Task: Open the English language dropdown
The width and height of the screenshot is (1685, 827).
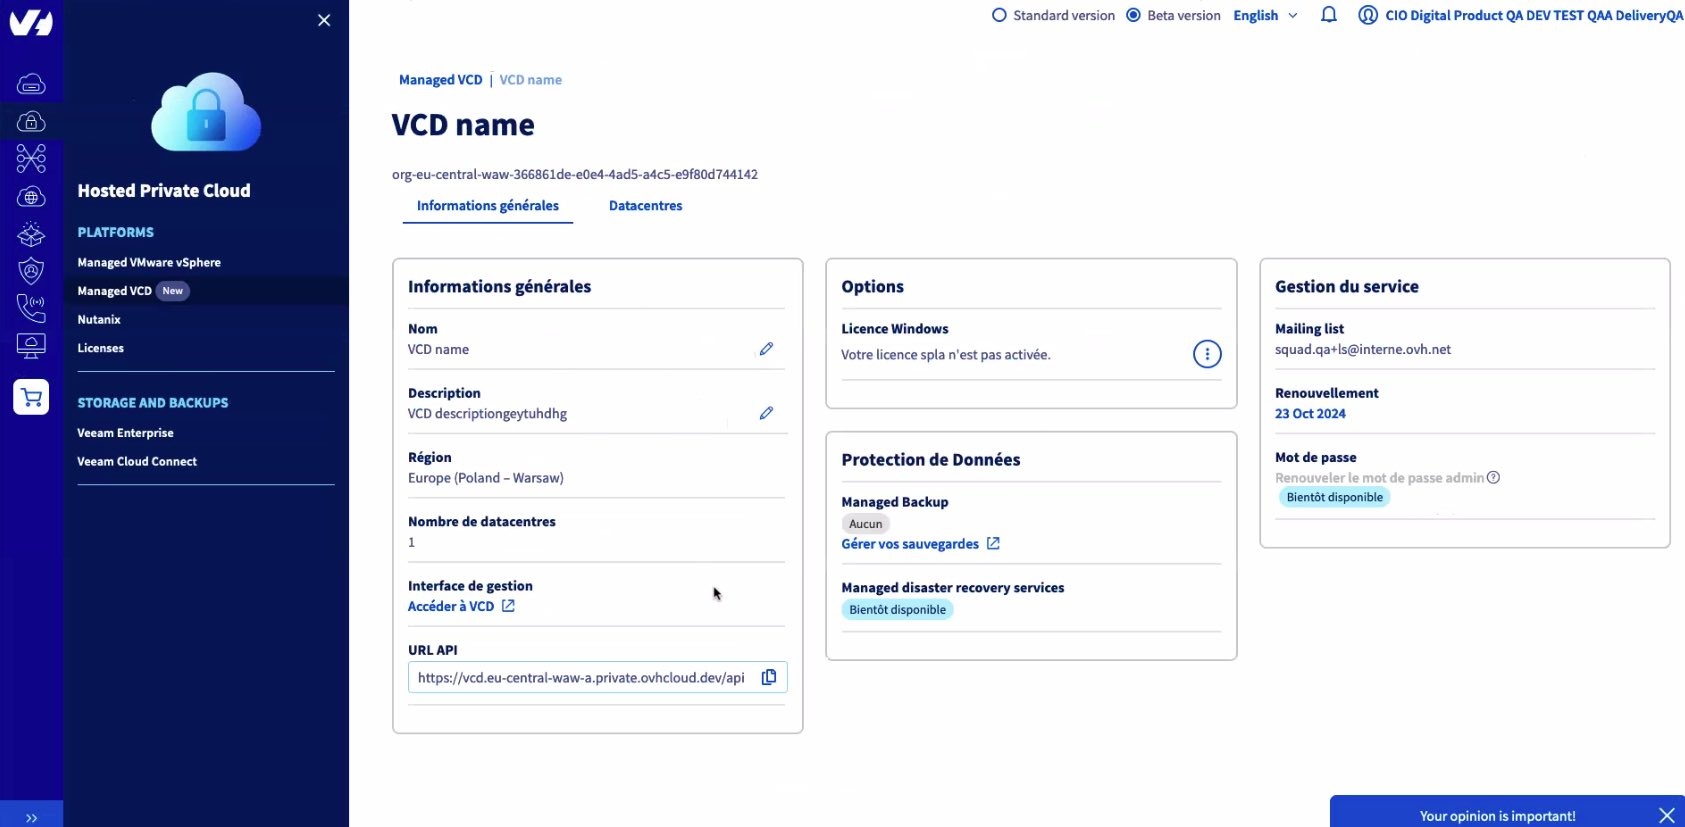Action: click(x=1265, y=15)
